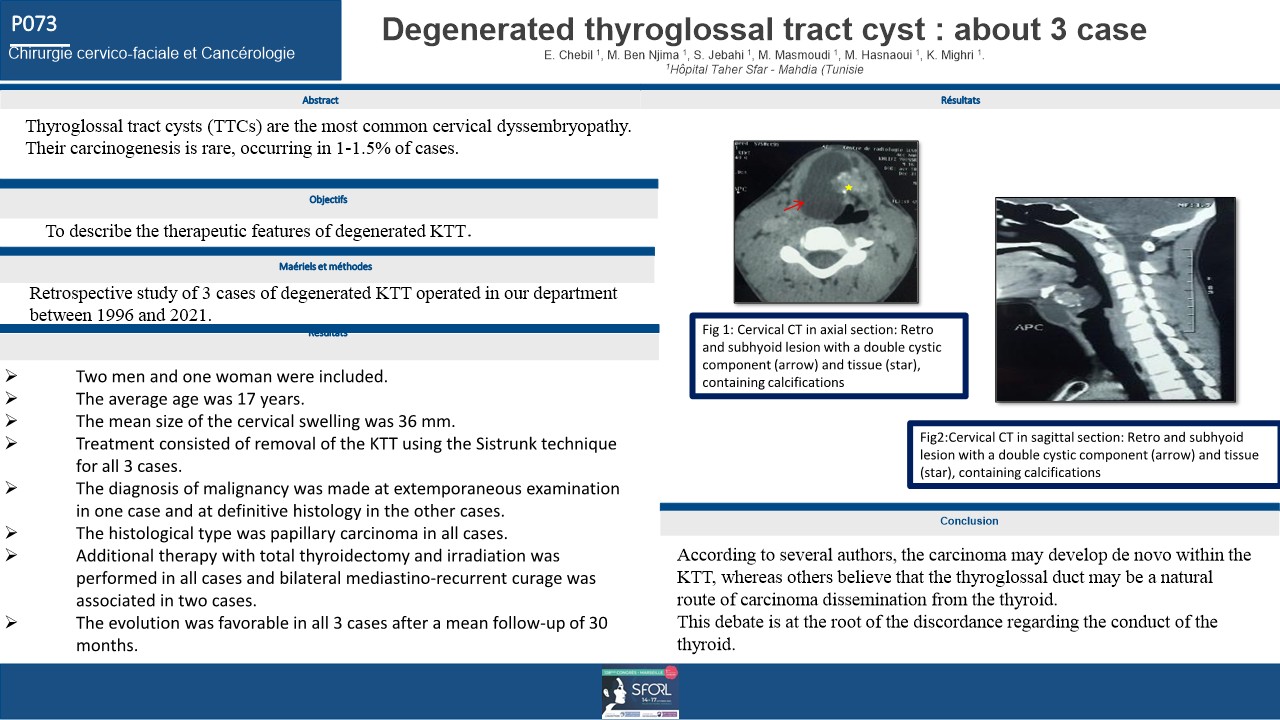Click bullet arrow beside 'The mean size of the cervical swelling'

pyautogui.click(x=11, y=421)
